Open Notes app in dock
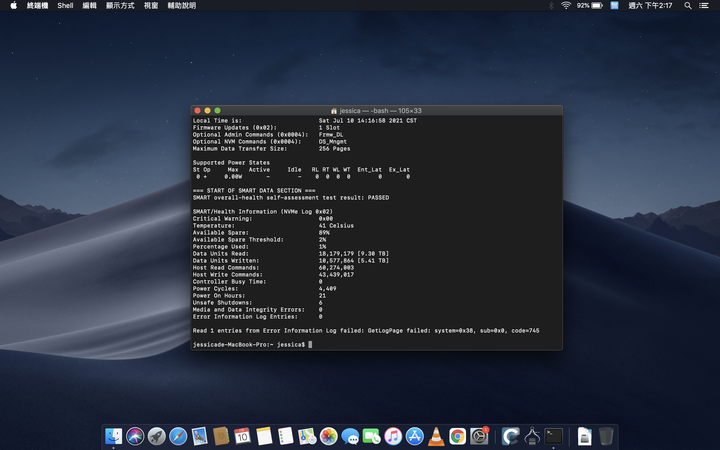 [264, 436]
